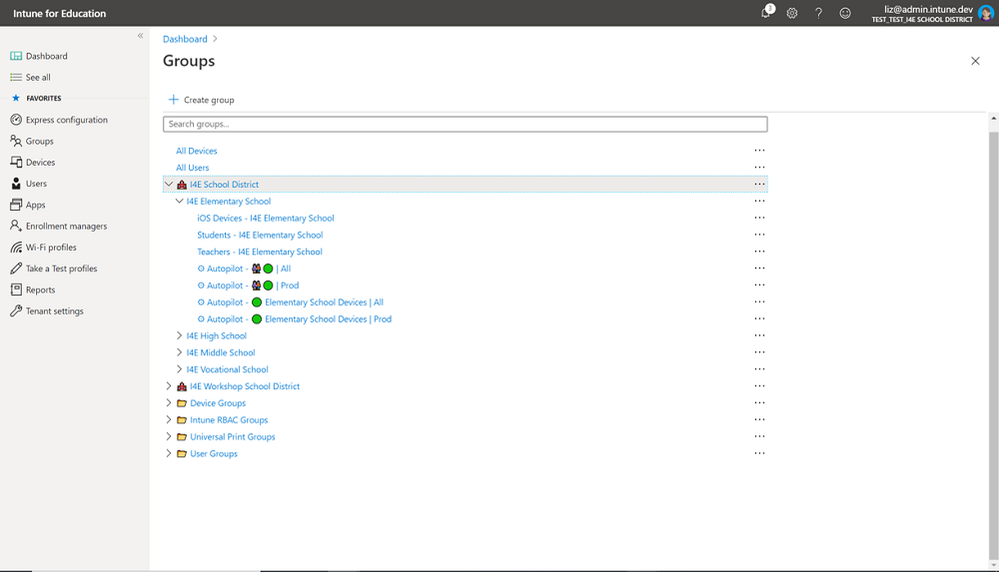Open Autopilot Elementary School Devices | Prod group
This screenshot has height=572, width=999.
tap(294, 319)
